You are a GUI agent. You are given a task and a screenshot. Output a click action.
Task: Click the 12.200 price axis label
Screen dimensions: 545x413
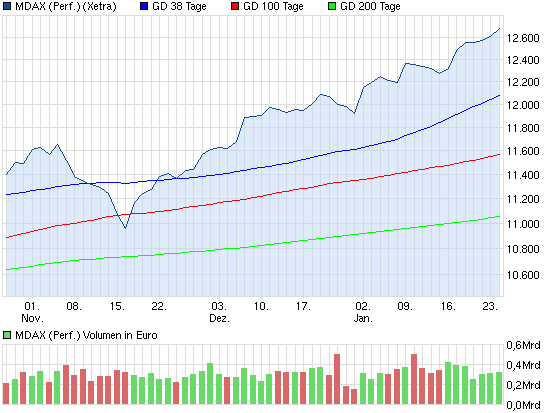pos(523,82)
